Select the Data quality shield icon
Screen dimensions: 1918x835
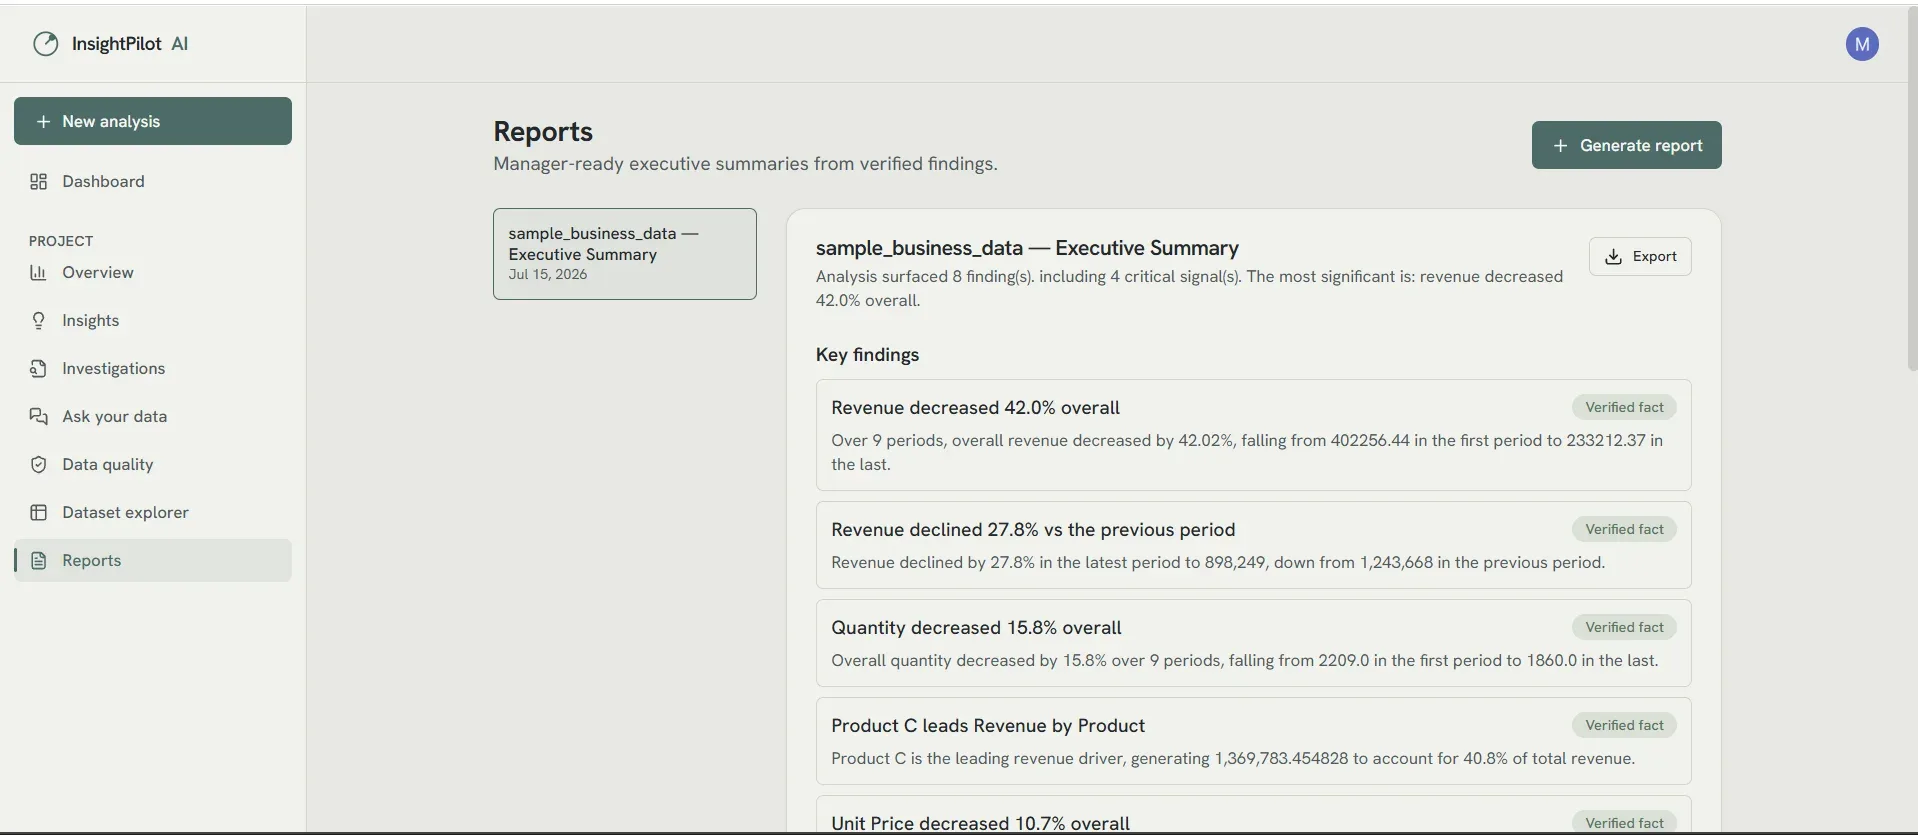pyautogui.click(x=39, y=464)
